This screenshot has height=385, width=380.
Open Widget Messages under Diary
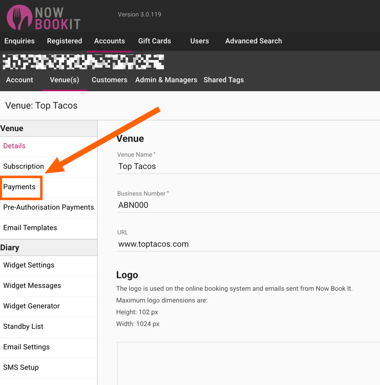tap(48, 286)
